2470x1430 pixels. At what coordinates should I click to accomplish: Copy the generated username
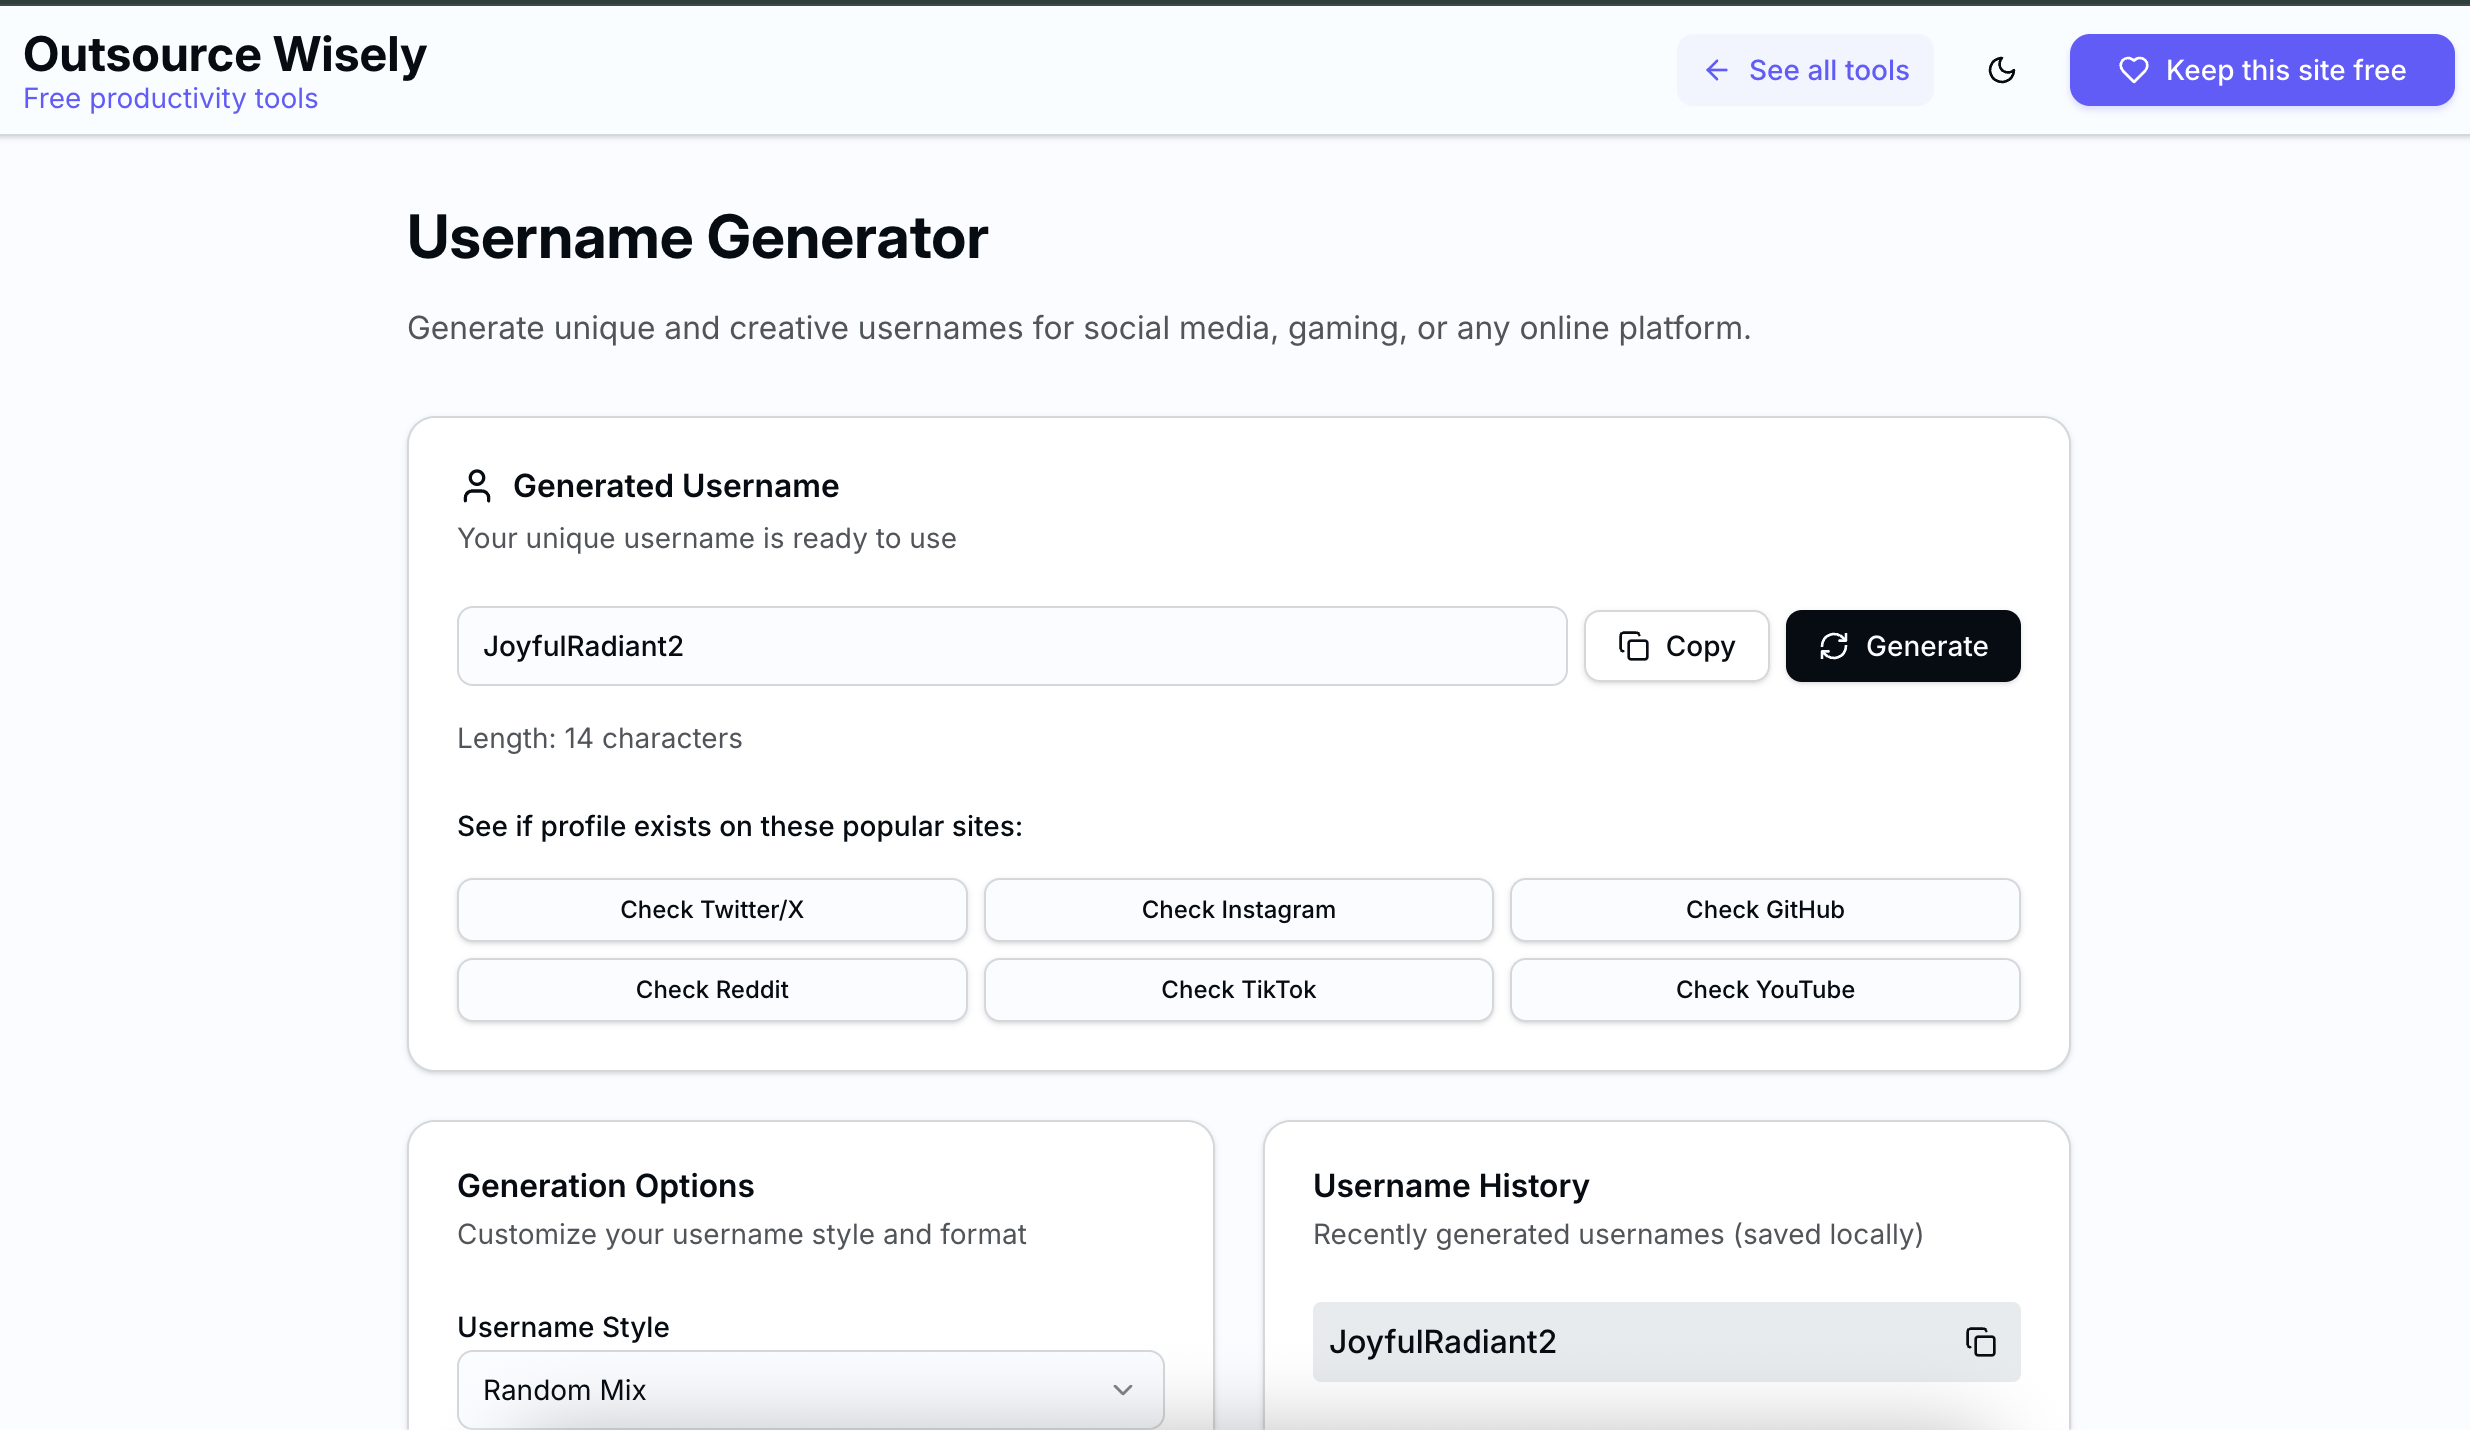(1677, 646)
